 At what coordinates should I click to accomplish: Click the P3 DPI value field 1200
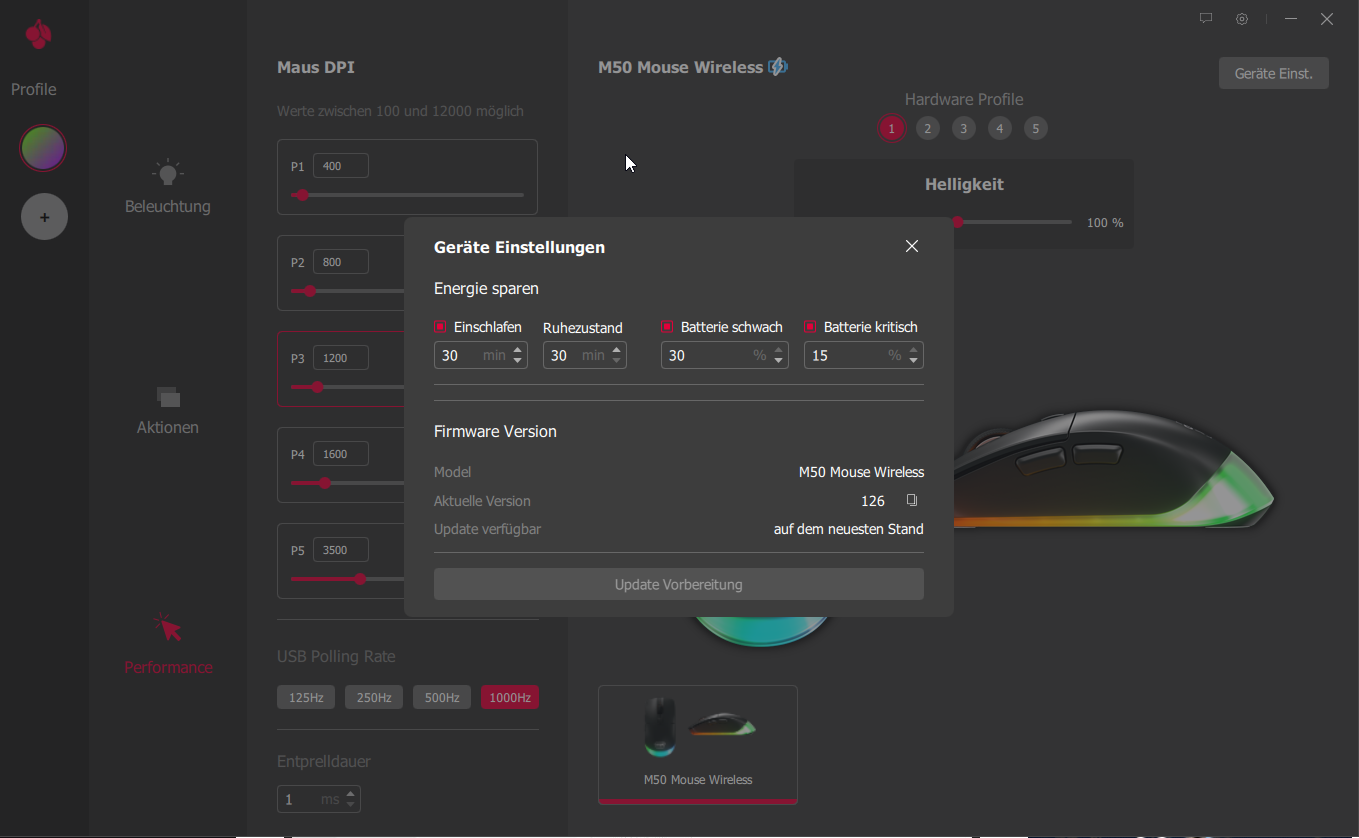click(341, 358)
